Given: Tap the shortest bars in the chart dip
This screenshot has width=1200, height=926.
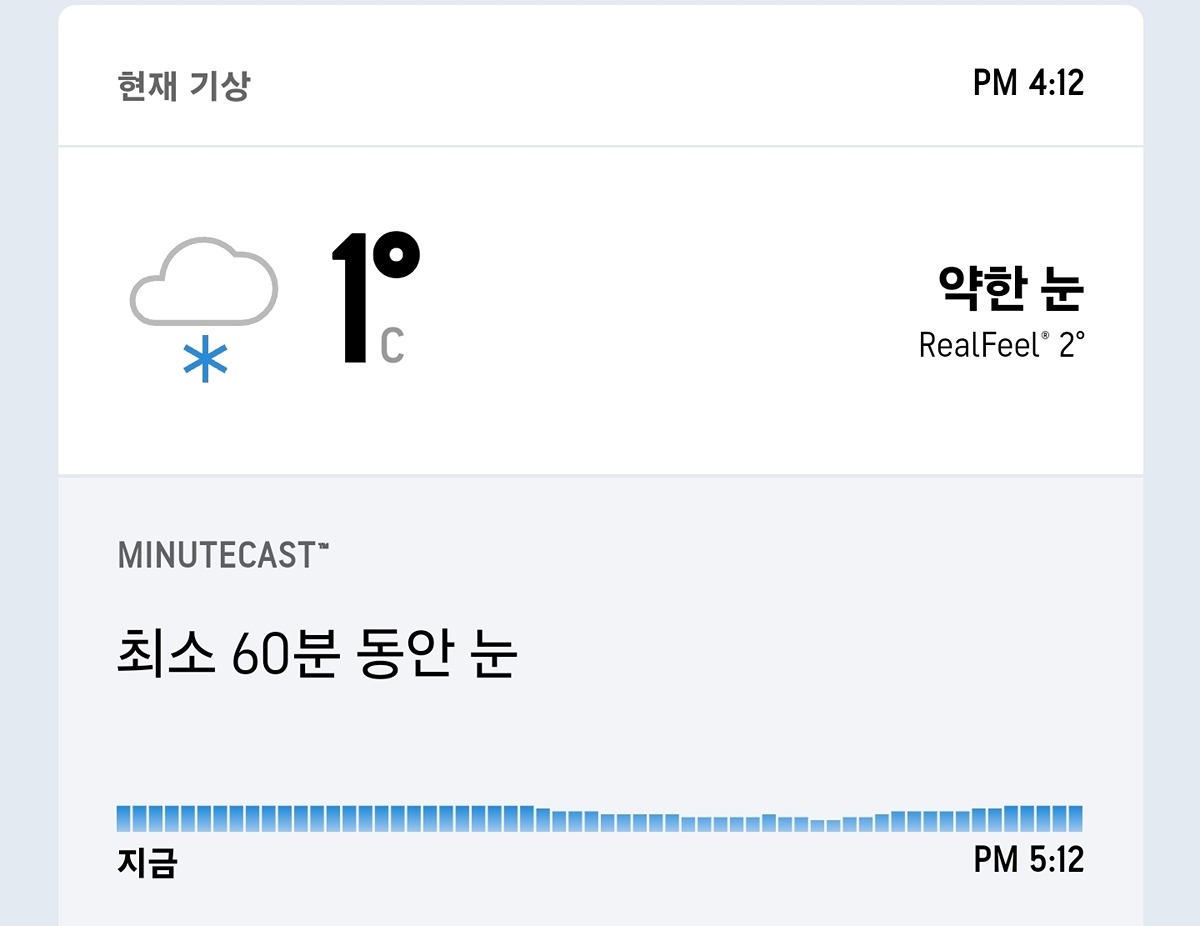Looking at the screenshot, I should [x=825, y=826].
